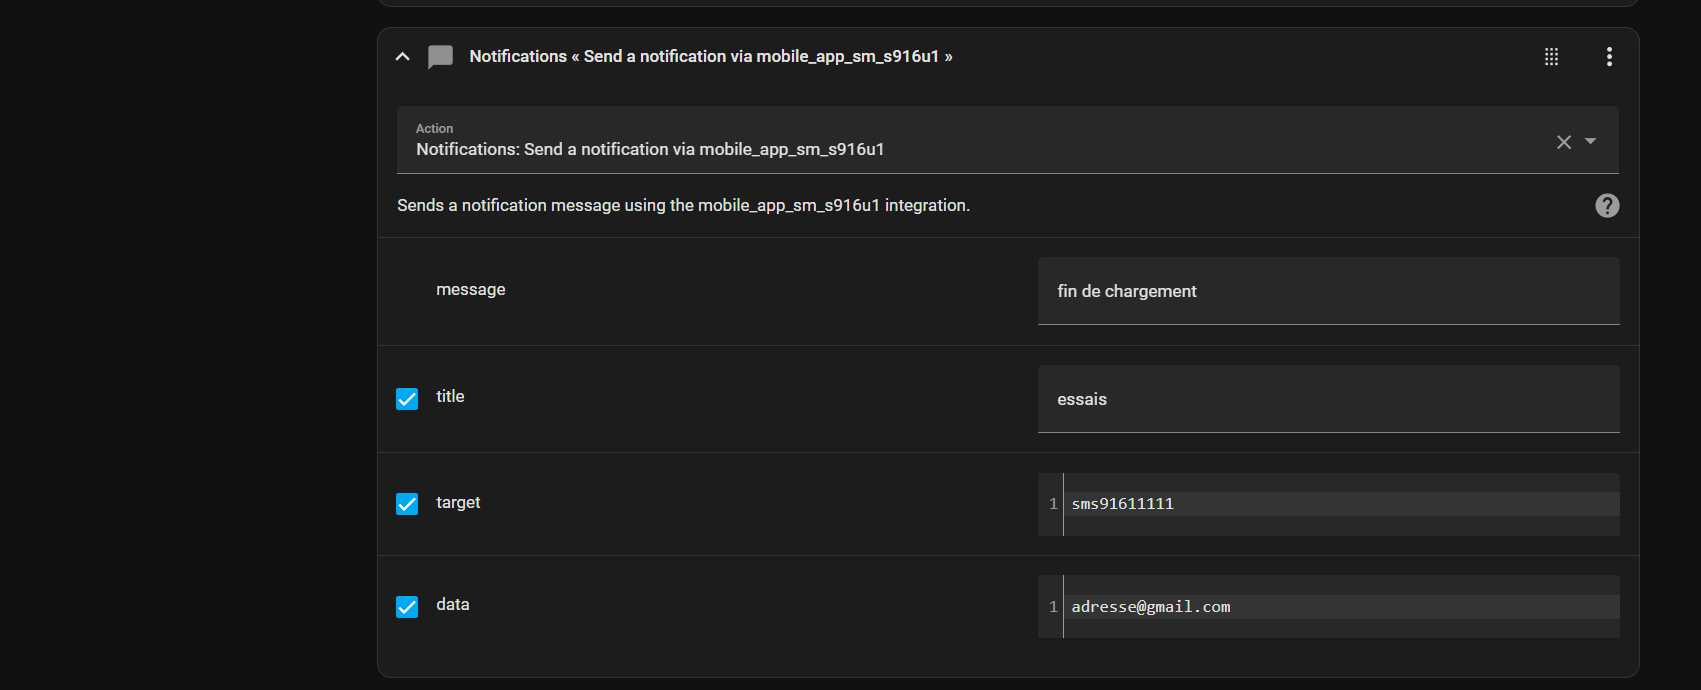Open the three-dot action overflow menu

point(1608,57)
